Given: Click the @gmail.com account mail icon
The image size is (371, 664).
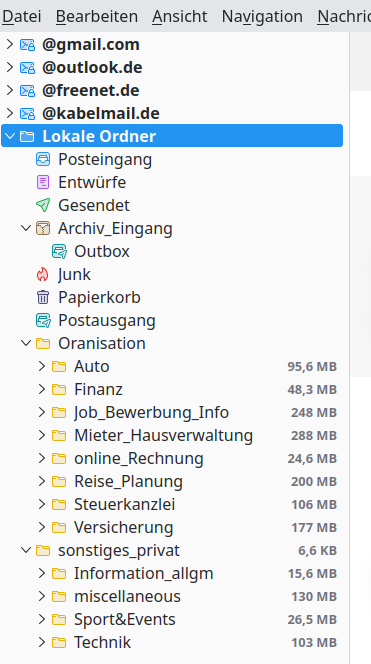Looking at the screenshot, I should [27, 44].
